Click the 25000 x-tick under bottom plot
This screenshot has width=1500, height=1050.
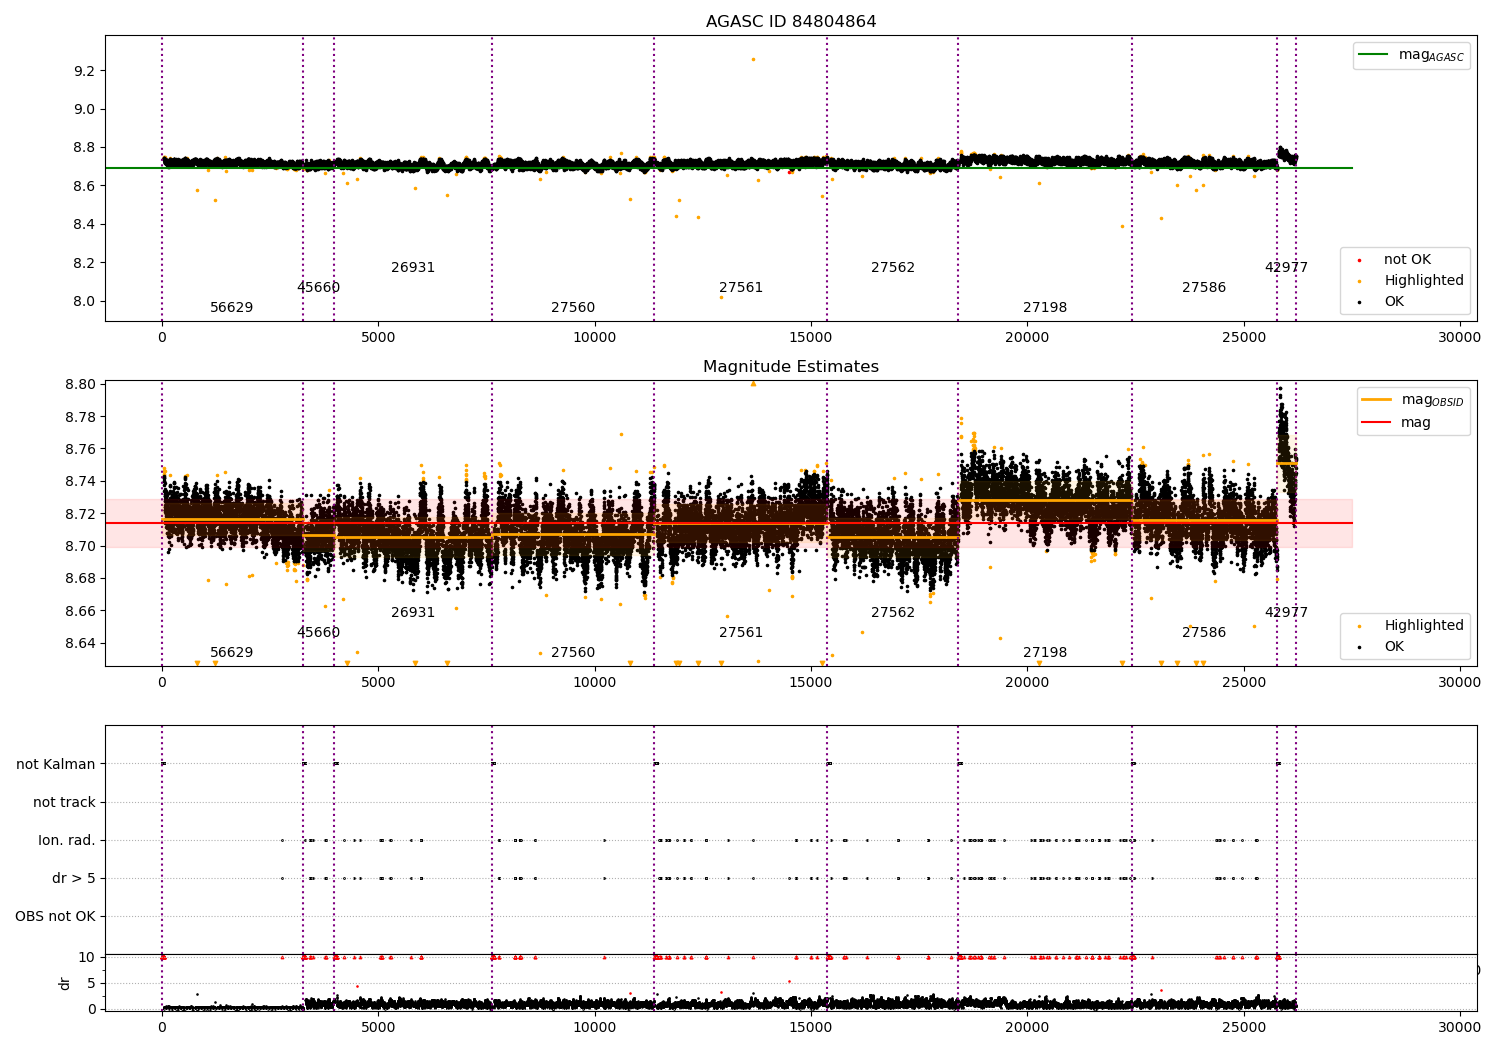point(1243,1027)
